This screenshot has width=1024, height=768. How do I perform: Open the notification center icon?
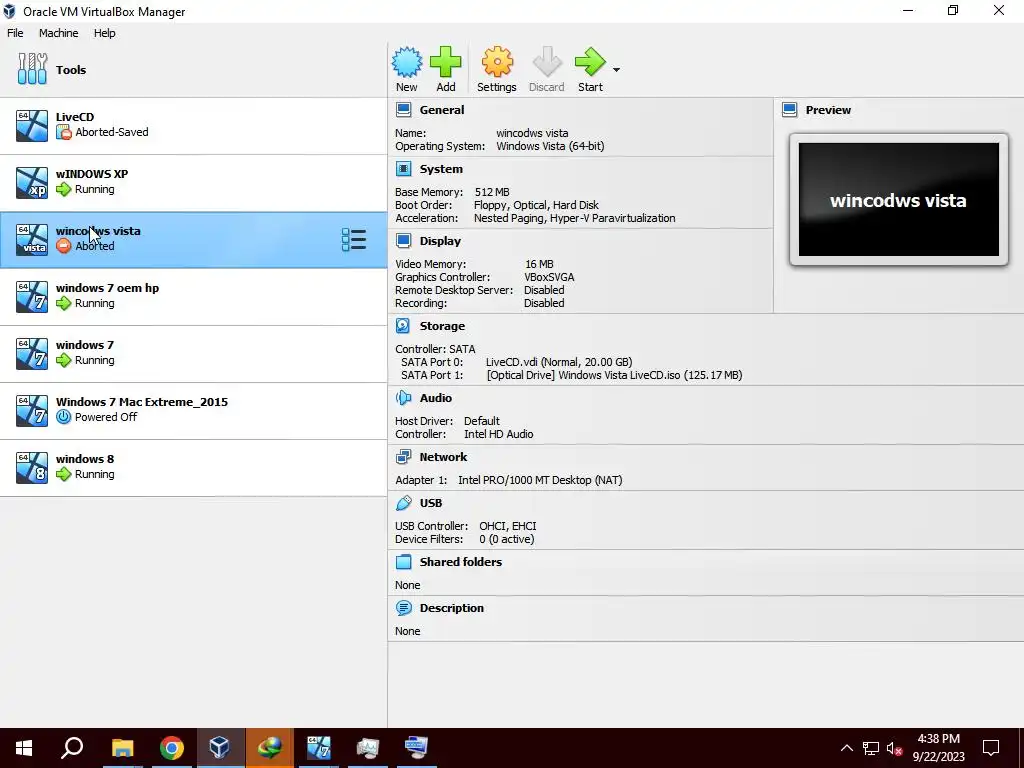tap(991, 748)
